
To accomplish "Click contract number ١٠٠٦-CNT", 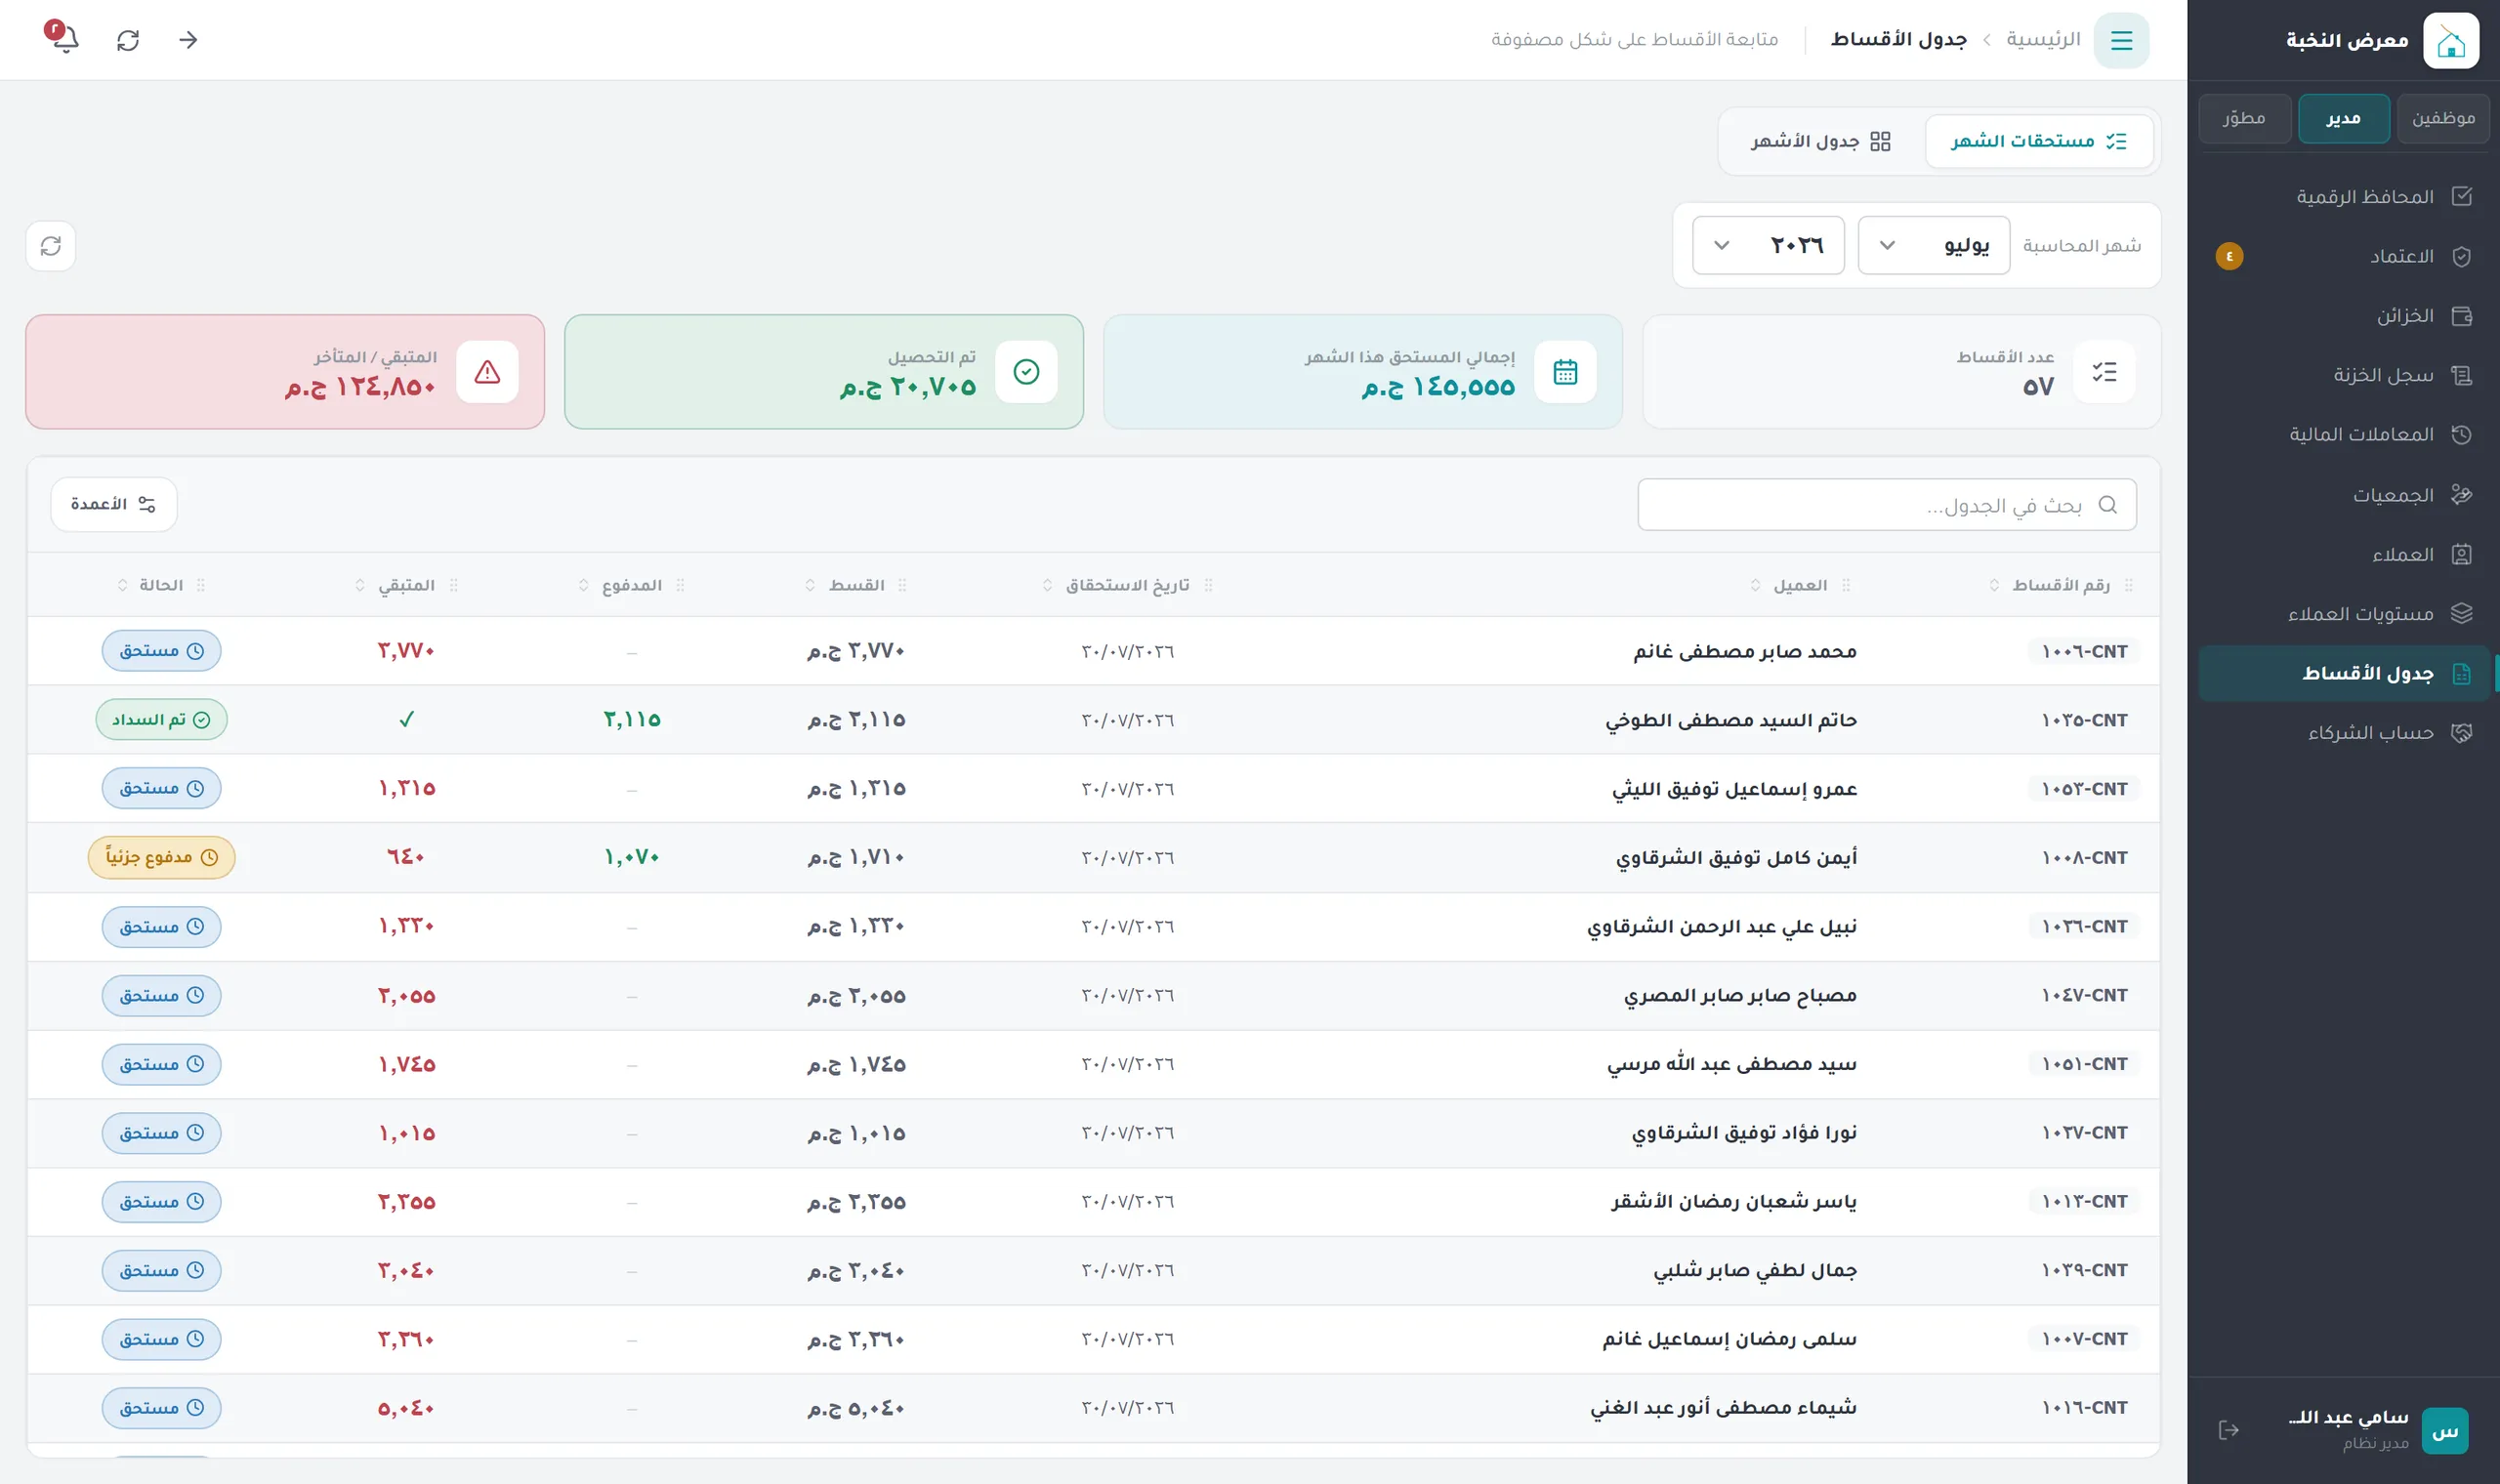I will (2084, 652).
